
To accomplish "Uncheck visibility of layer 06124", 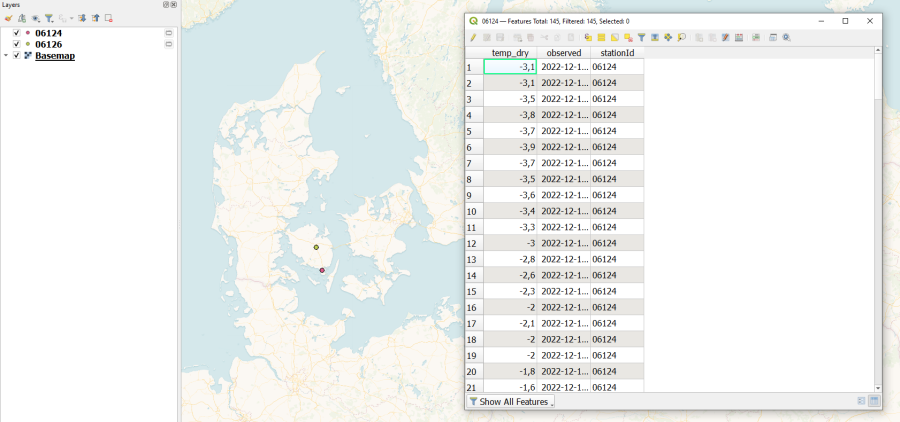I will tap(16, 33).
